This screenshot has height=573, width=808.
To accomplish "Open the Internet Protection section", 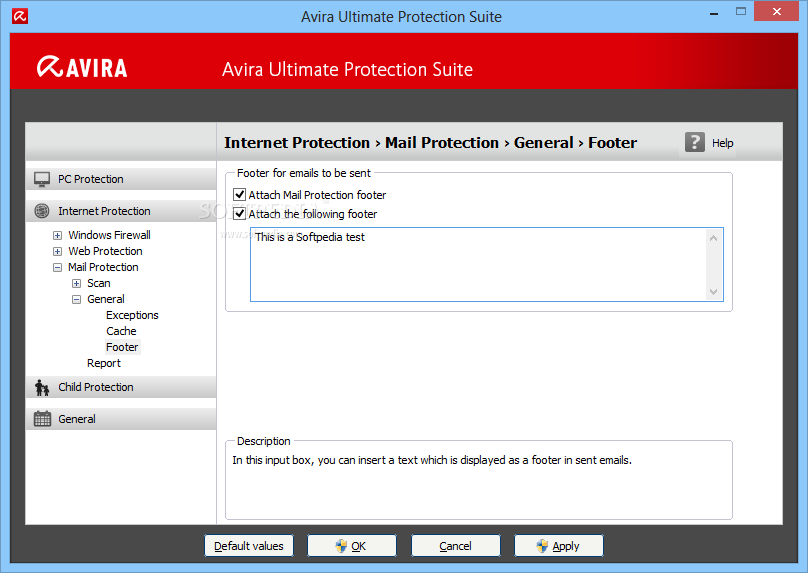I will click(x=121, y=211).
